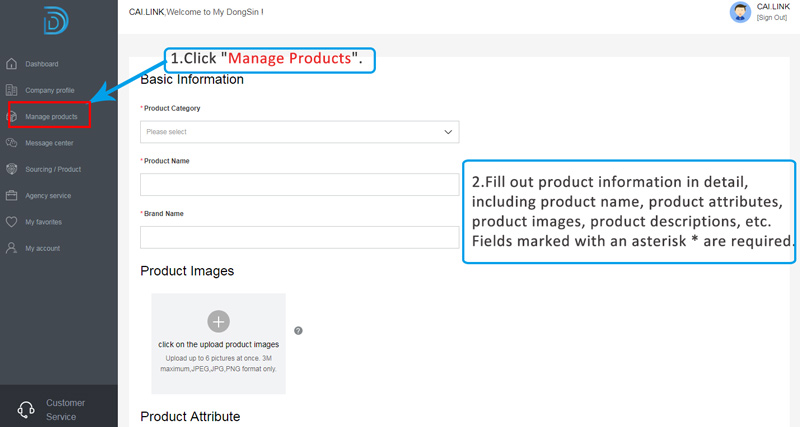Click the Message center chat icon
800x427 pixels.
(12, 143)
